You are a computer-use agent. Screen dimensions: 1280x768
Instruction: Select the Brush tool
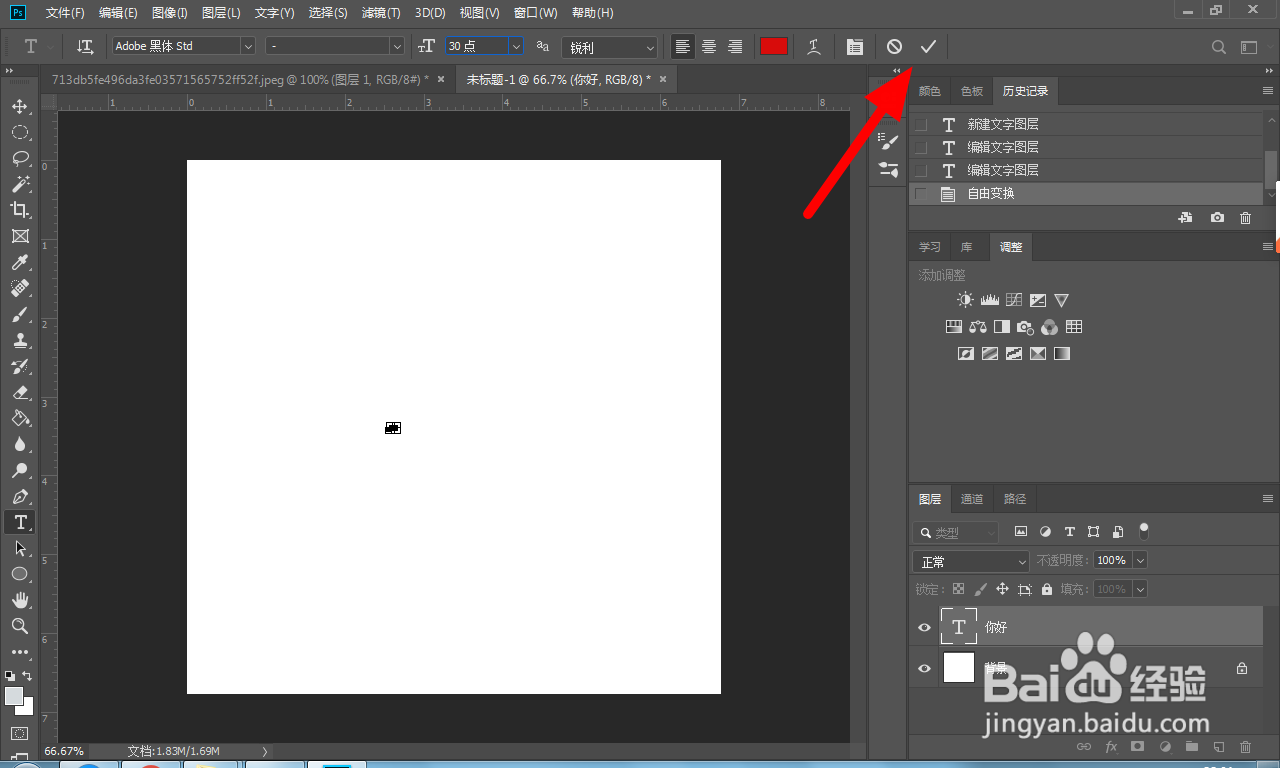coord(19,314)
